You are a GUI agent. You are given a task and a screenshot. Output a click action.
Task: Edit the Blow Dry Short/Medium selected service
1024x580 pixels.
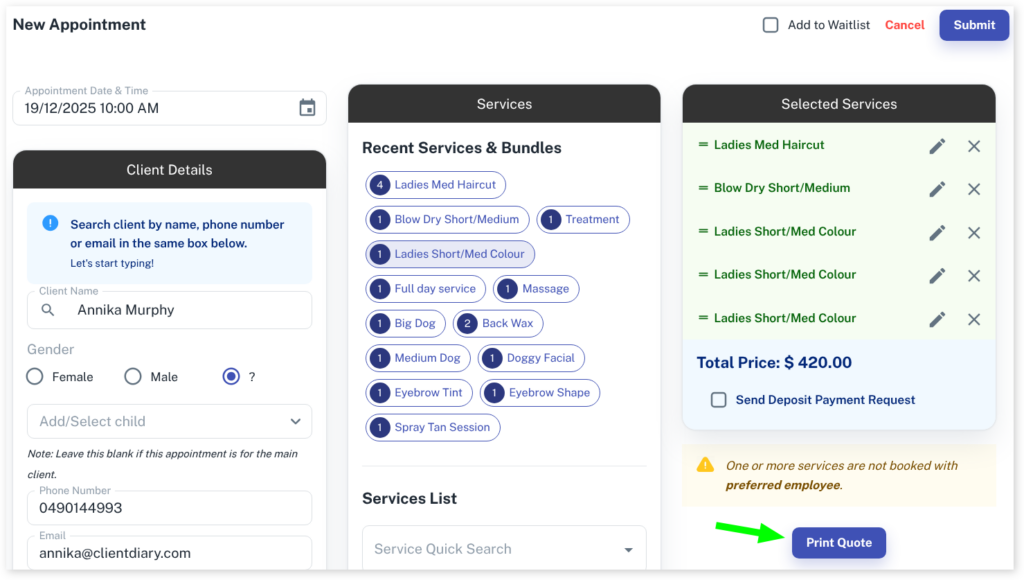point(937,189)
